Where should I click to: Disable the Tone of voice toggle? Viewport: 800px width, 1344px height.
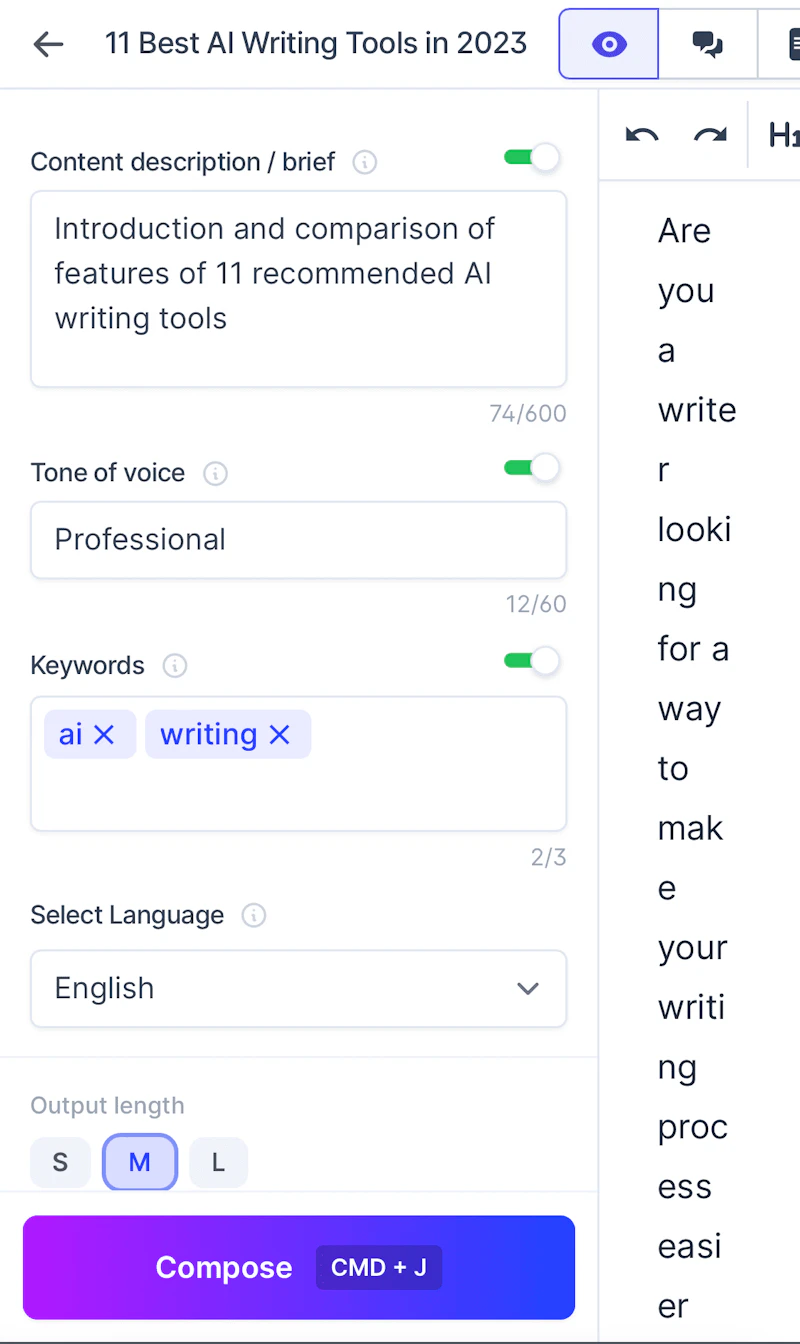pyautogui.click(x=532, y=468)
